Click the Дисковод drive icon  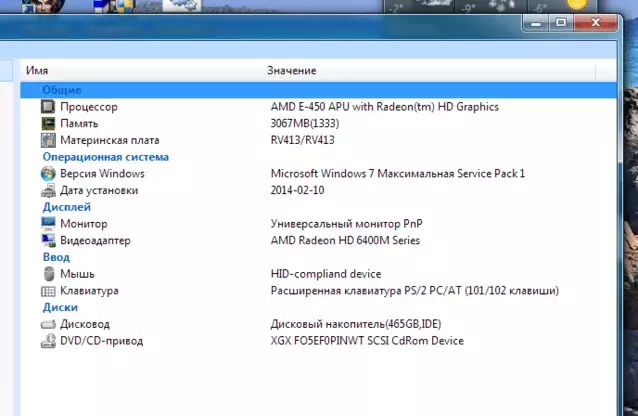click(48, 324)
